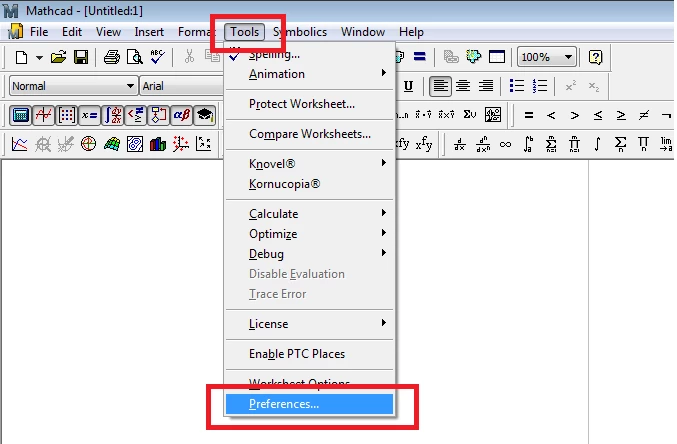The image size is (677, 444).
Task: Toggle numbered list formatting
Action: (x=540, y=86)
